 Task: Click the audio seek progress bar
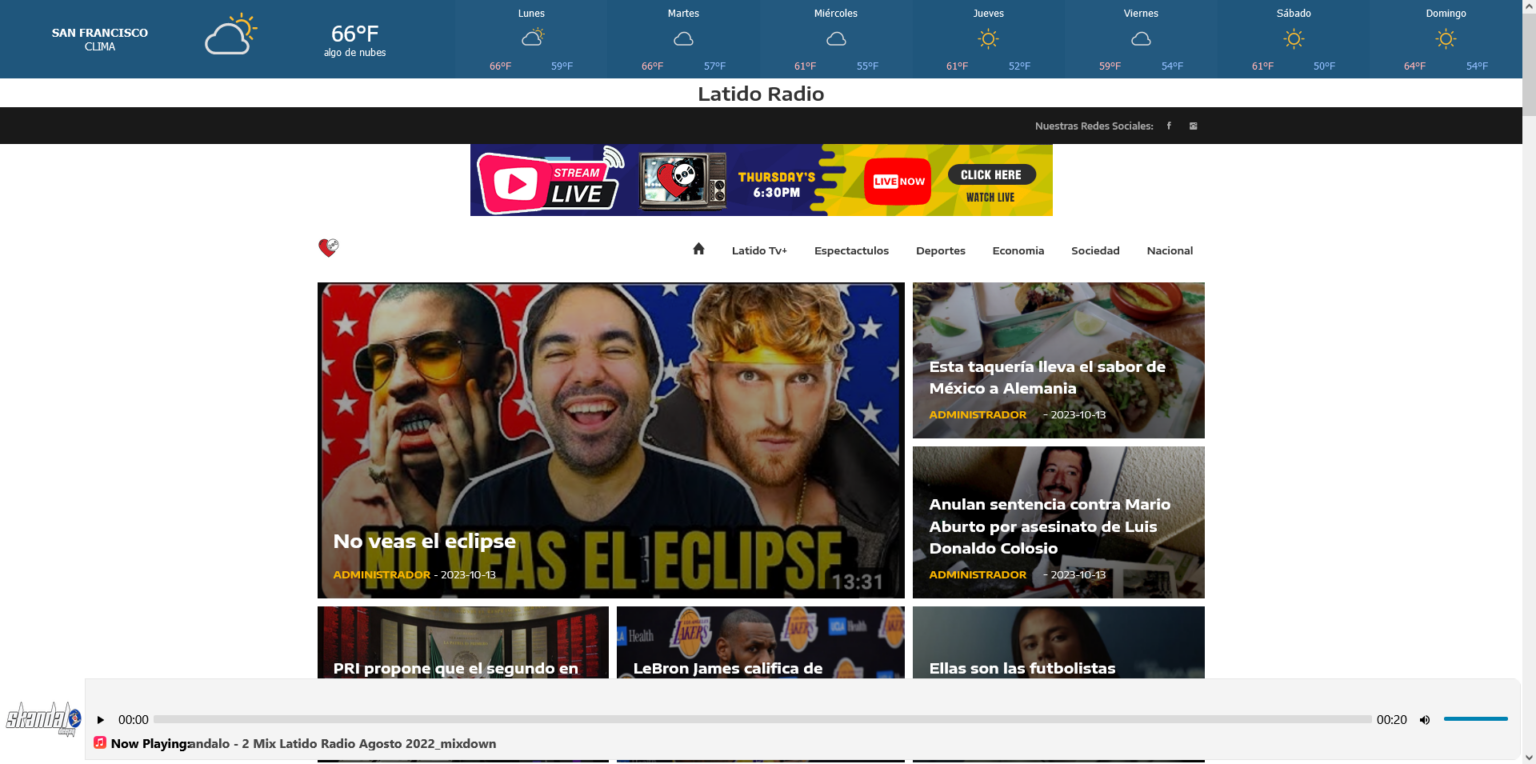(762, 720)
